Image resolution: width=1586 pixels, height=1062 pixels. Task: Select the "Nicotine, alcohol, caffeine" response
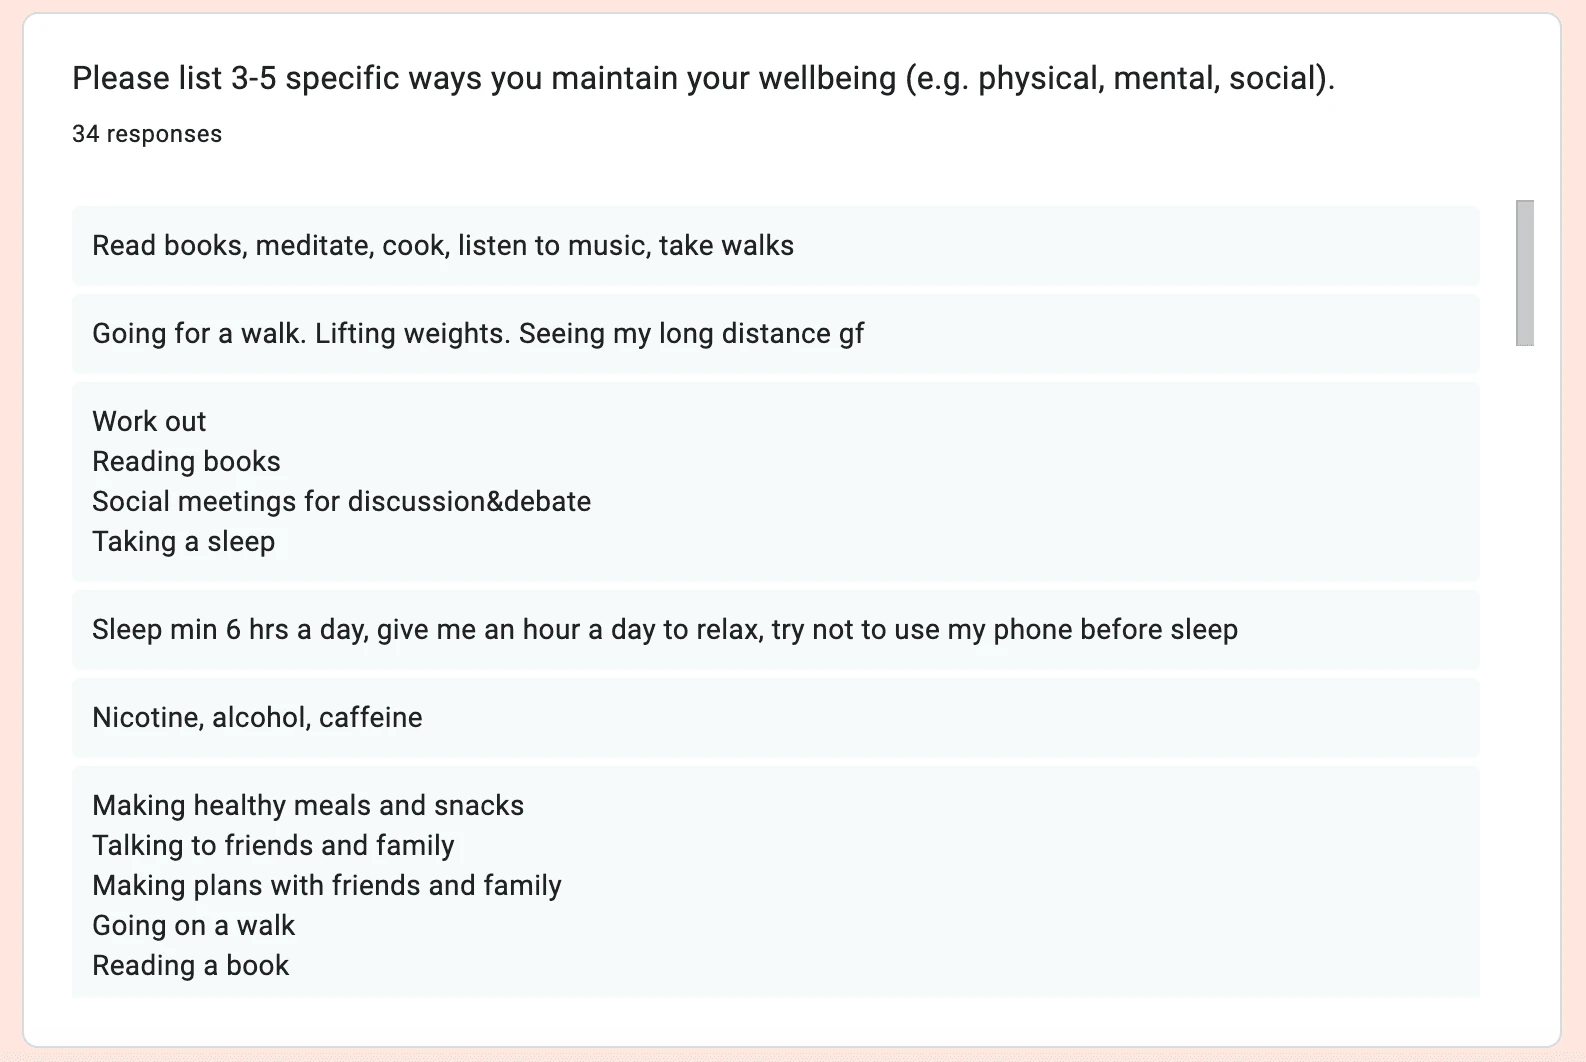(x=257, y=718)
